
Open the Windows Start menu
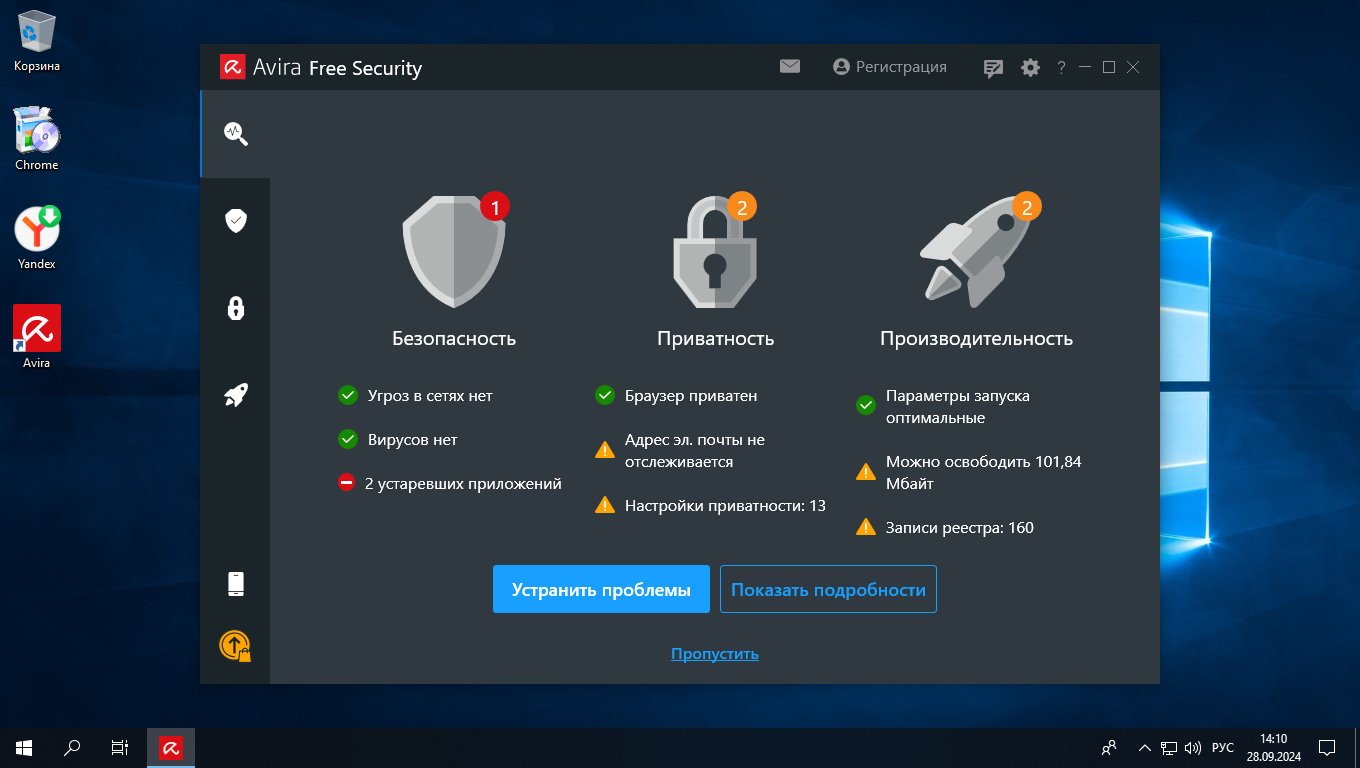(x=24, y=747)
